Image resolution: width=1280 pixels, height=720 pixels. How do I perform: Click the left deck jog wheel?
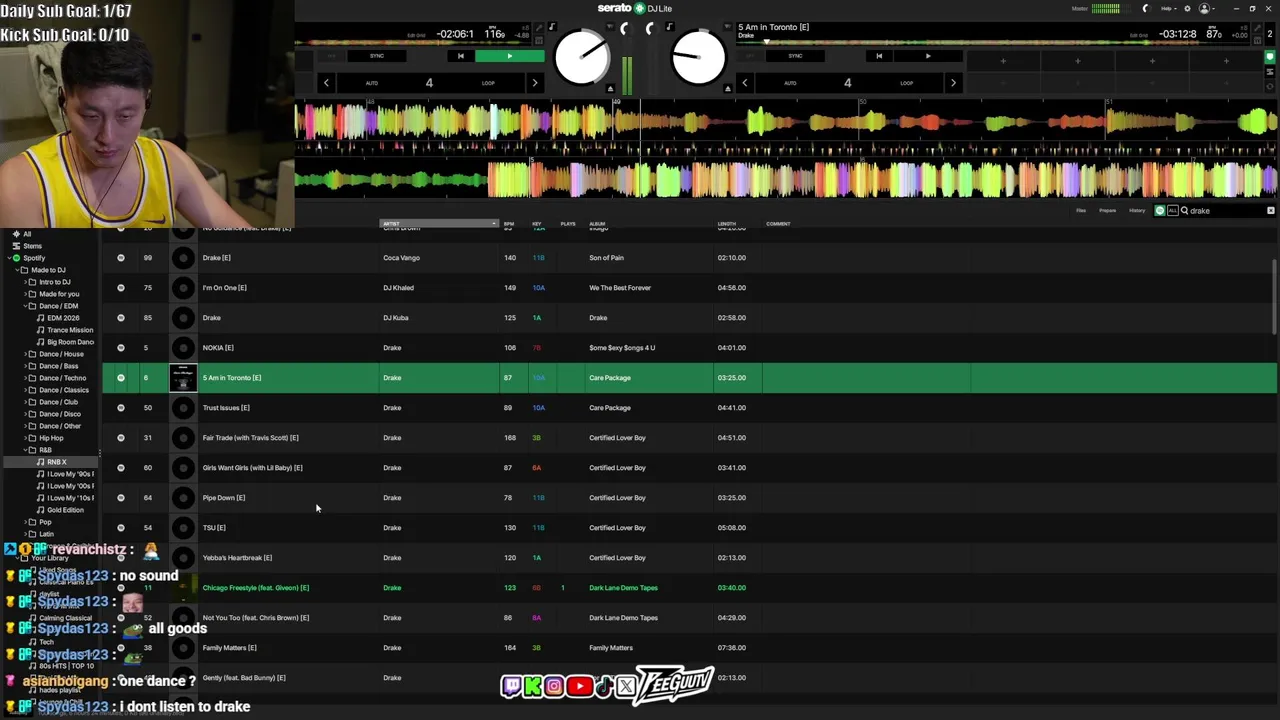(x=582, y=57)
